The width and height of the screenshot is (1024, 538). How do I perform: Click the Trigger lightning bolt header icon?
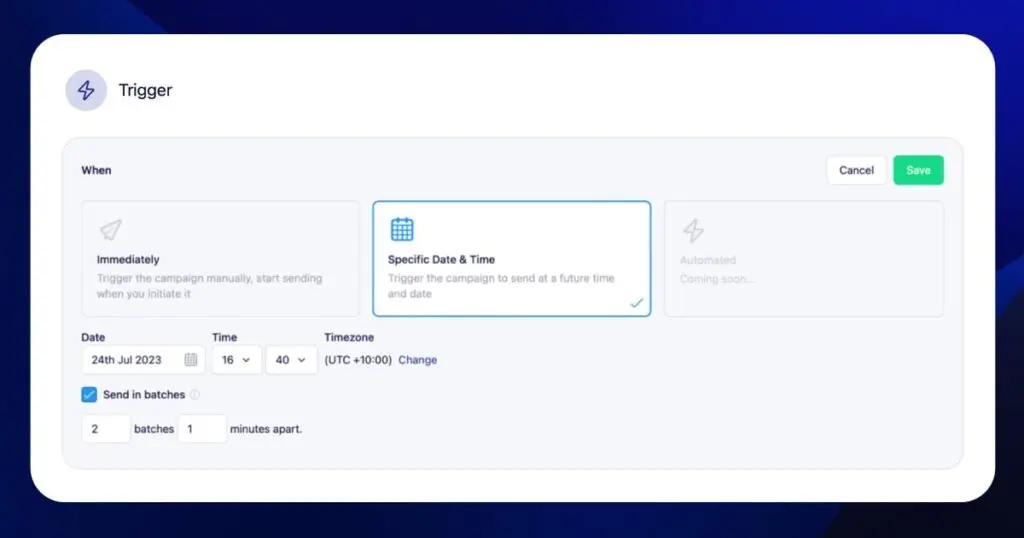tap(86, 90)
